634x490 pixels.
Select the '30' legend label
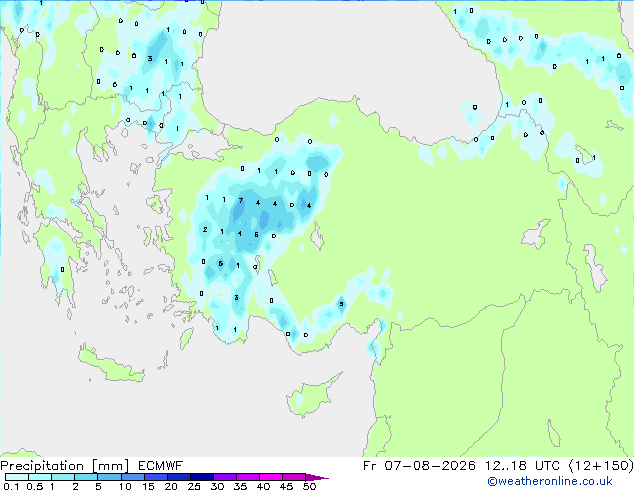click(217, 486)
